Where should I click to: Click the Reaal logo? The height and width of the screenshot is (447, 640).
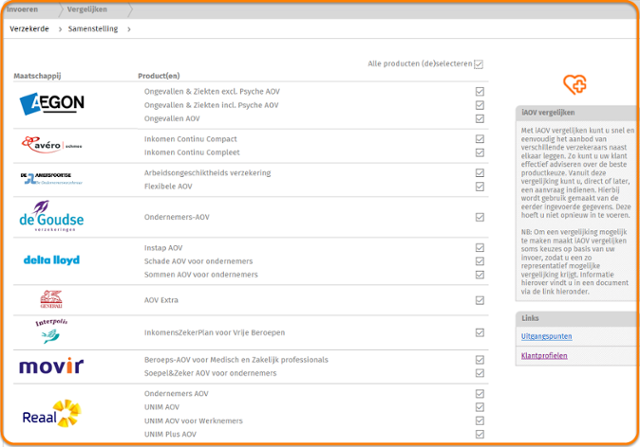click(x=51, y=414)
